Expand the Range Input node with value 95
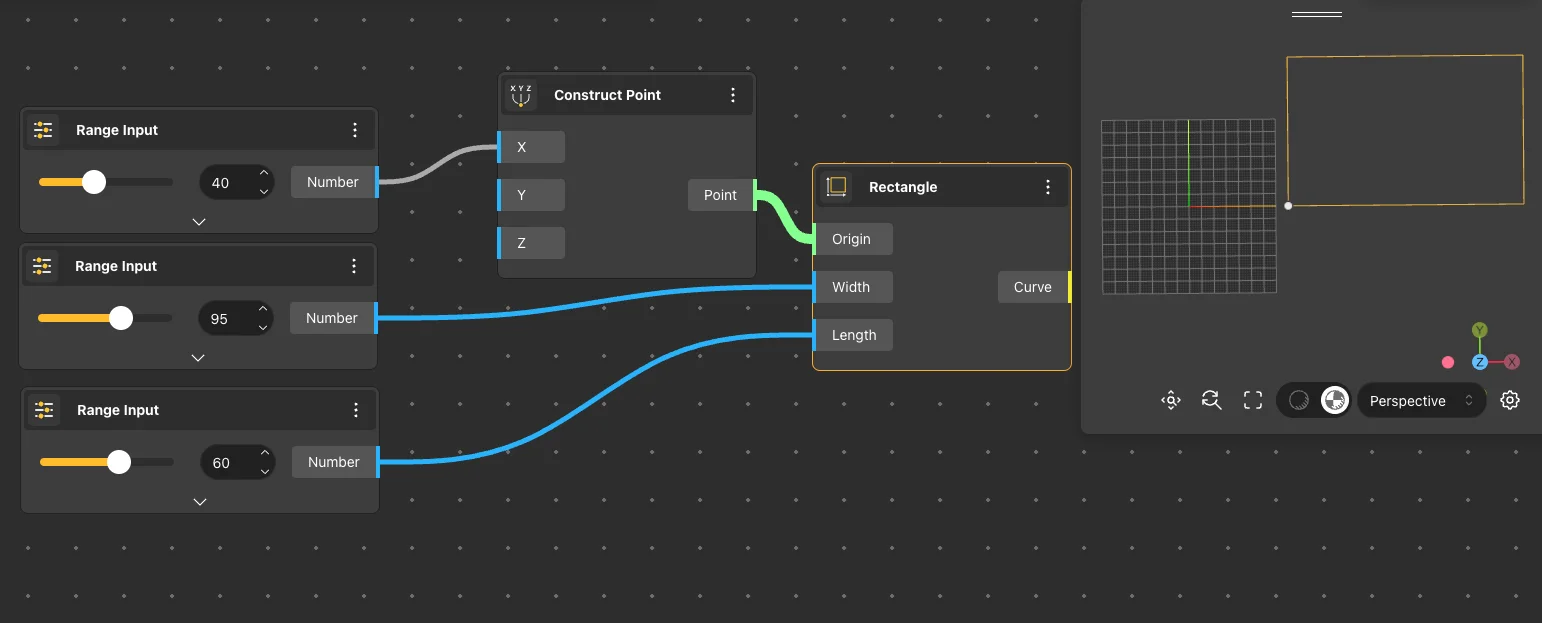 point(198,358)
